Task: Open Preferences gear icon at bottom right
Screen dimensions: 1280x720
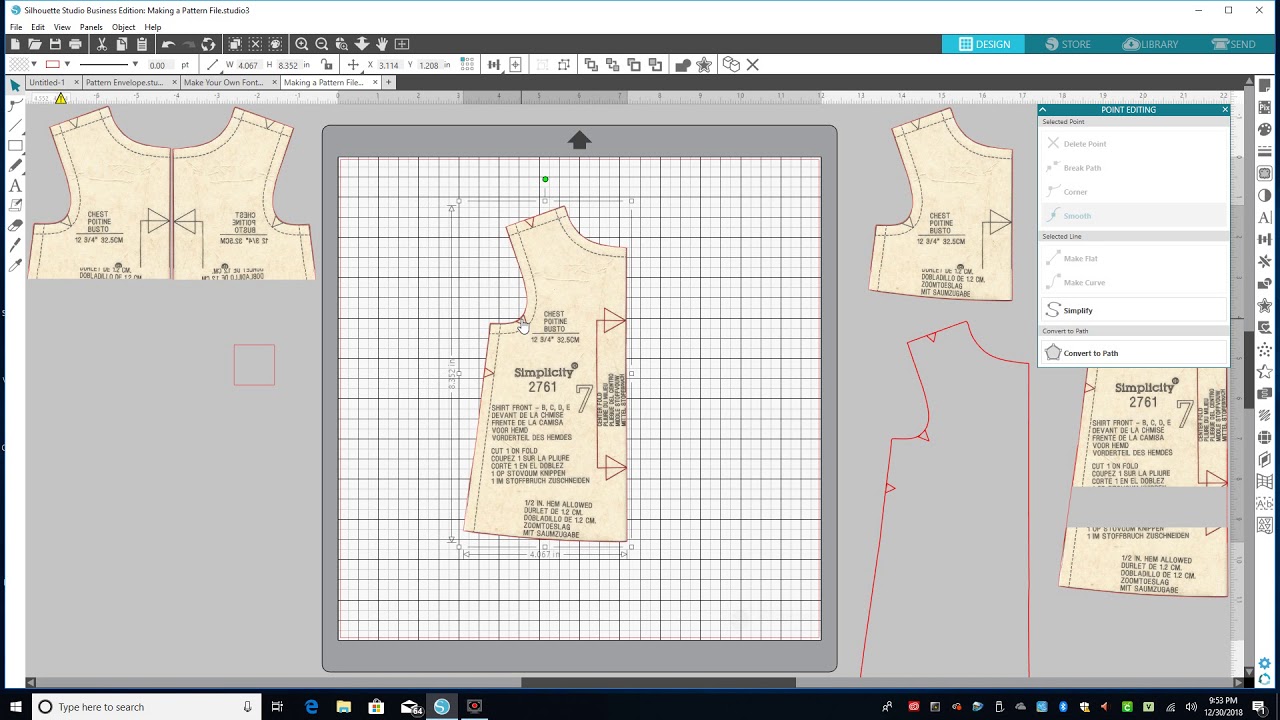Action: point(1265,664)
